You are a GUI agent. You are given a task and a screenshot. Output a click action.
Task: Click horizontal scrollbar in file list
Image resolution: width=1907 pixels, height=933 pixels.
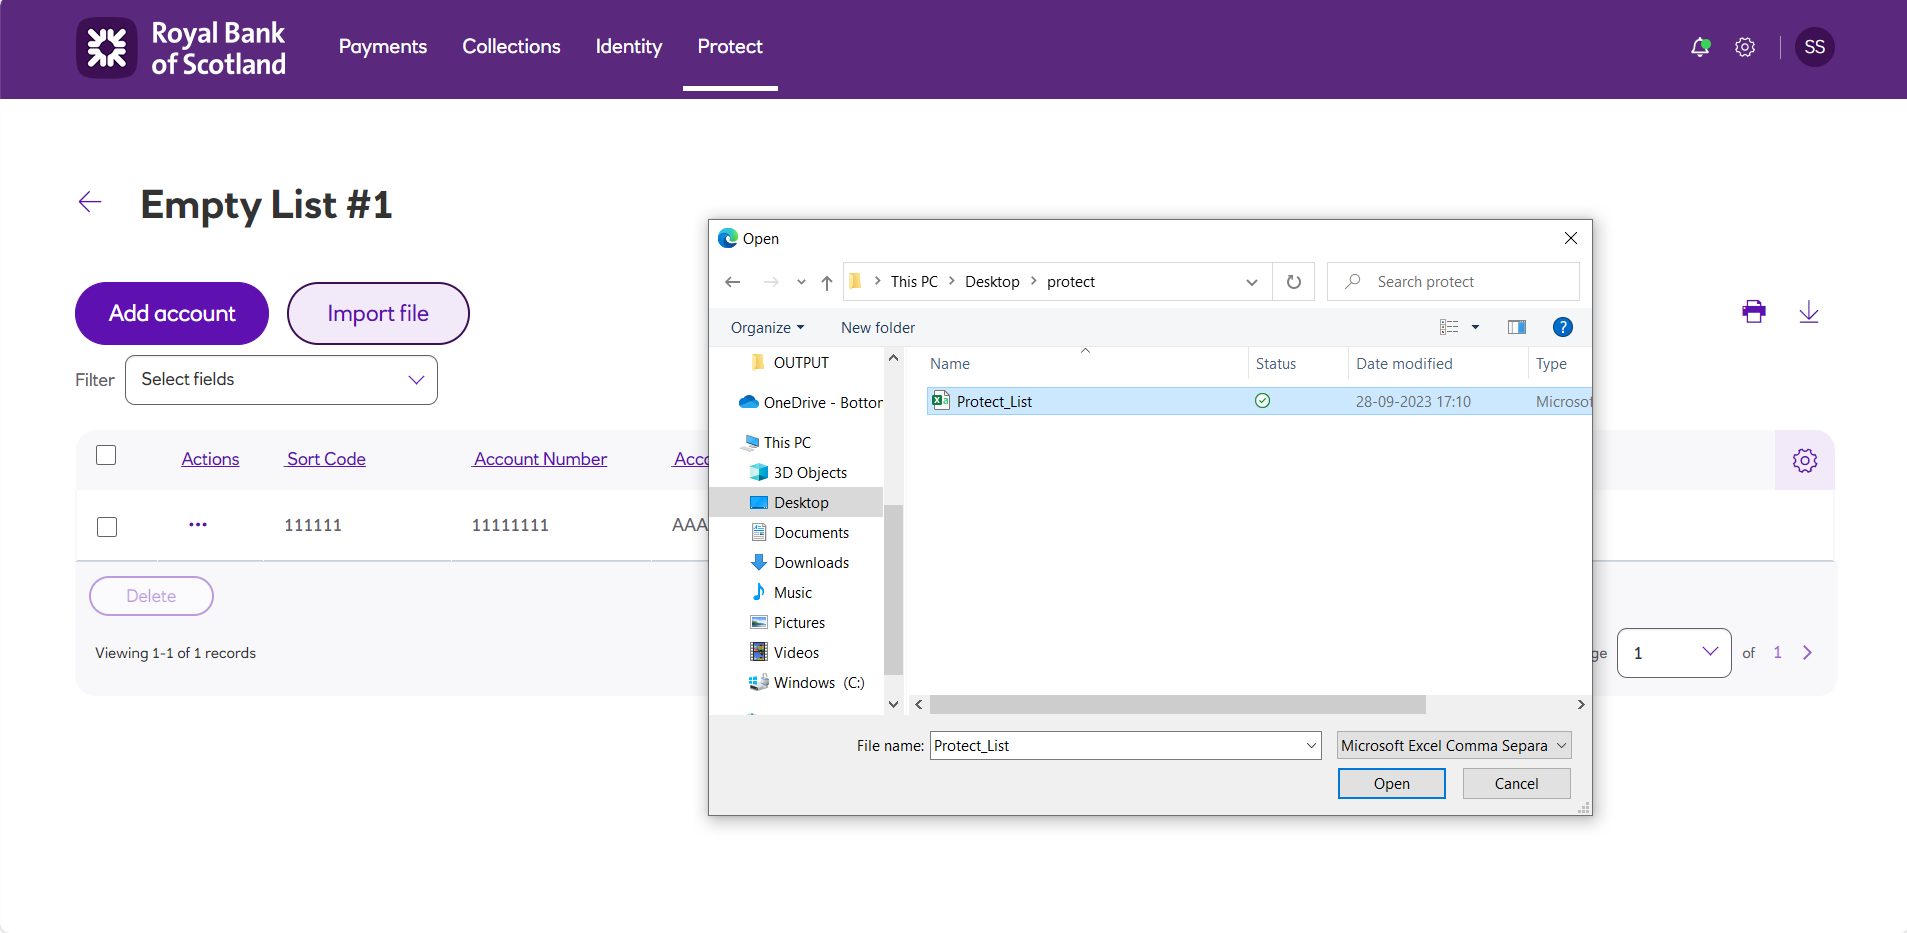pyautogui.click(x=1177, y=705)
